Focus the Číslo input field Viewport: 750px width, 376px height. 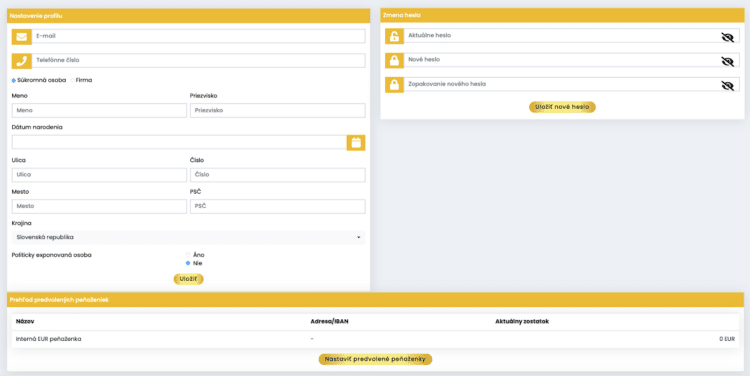(x=277, y=175)
